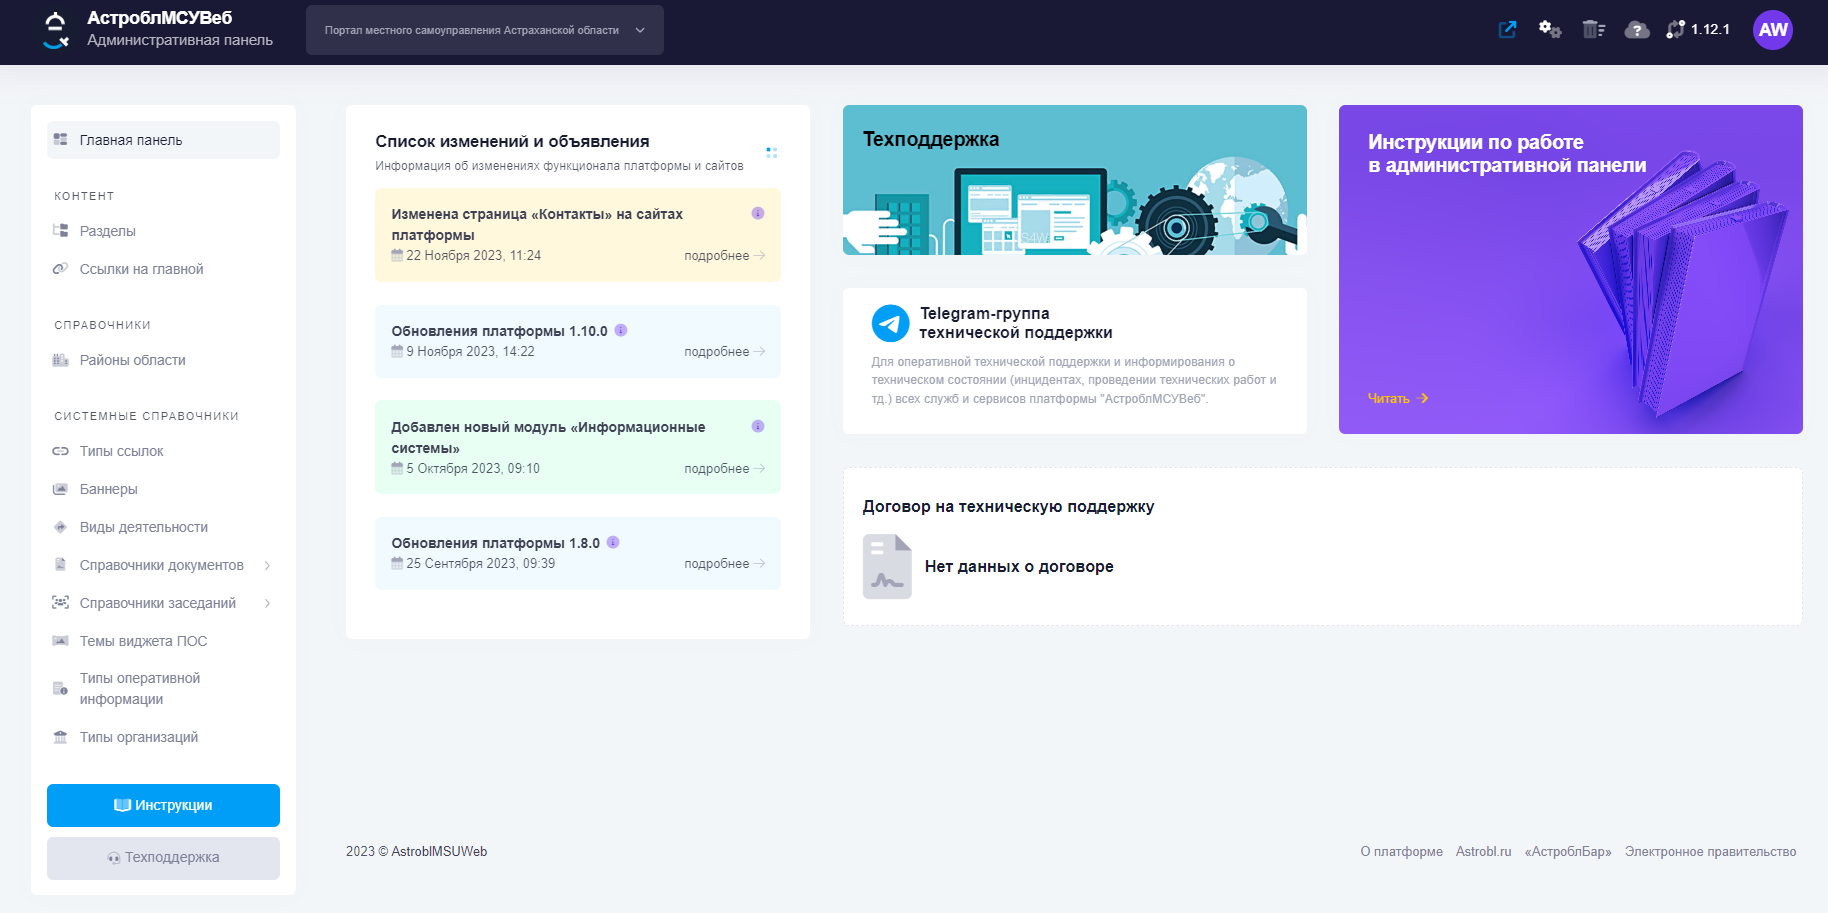Click the Telegram support group icon
The height and width of the screenshot is (913, 1828).
[890, 323]
